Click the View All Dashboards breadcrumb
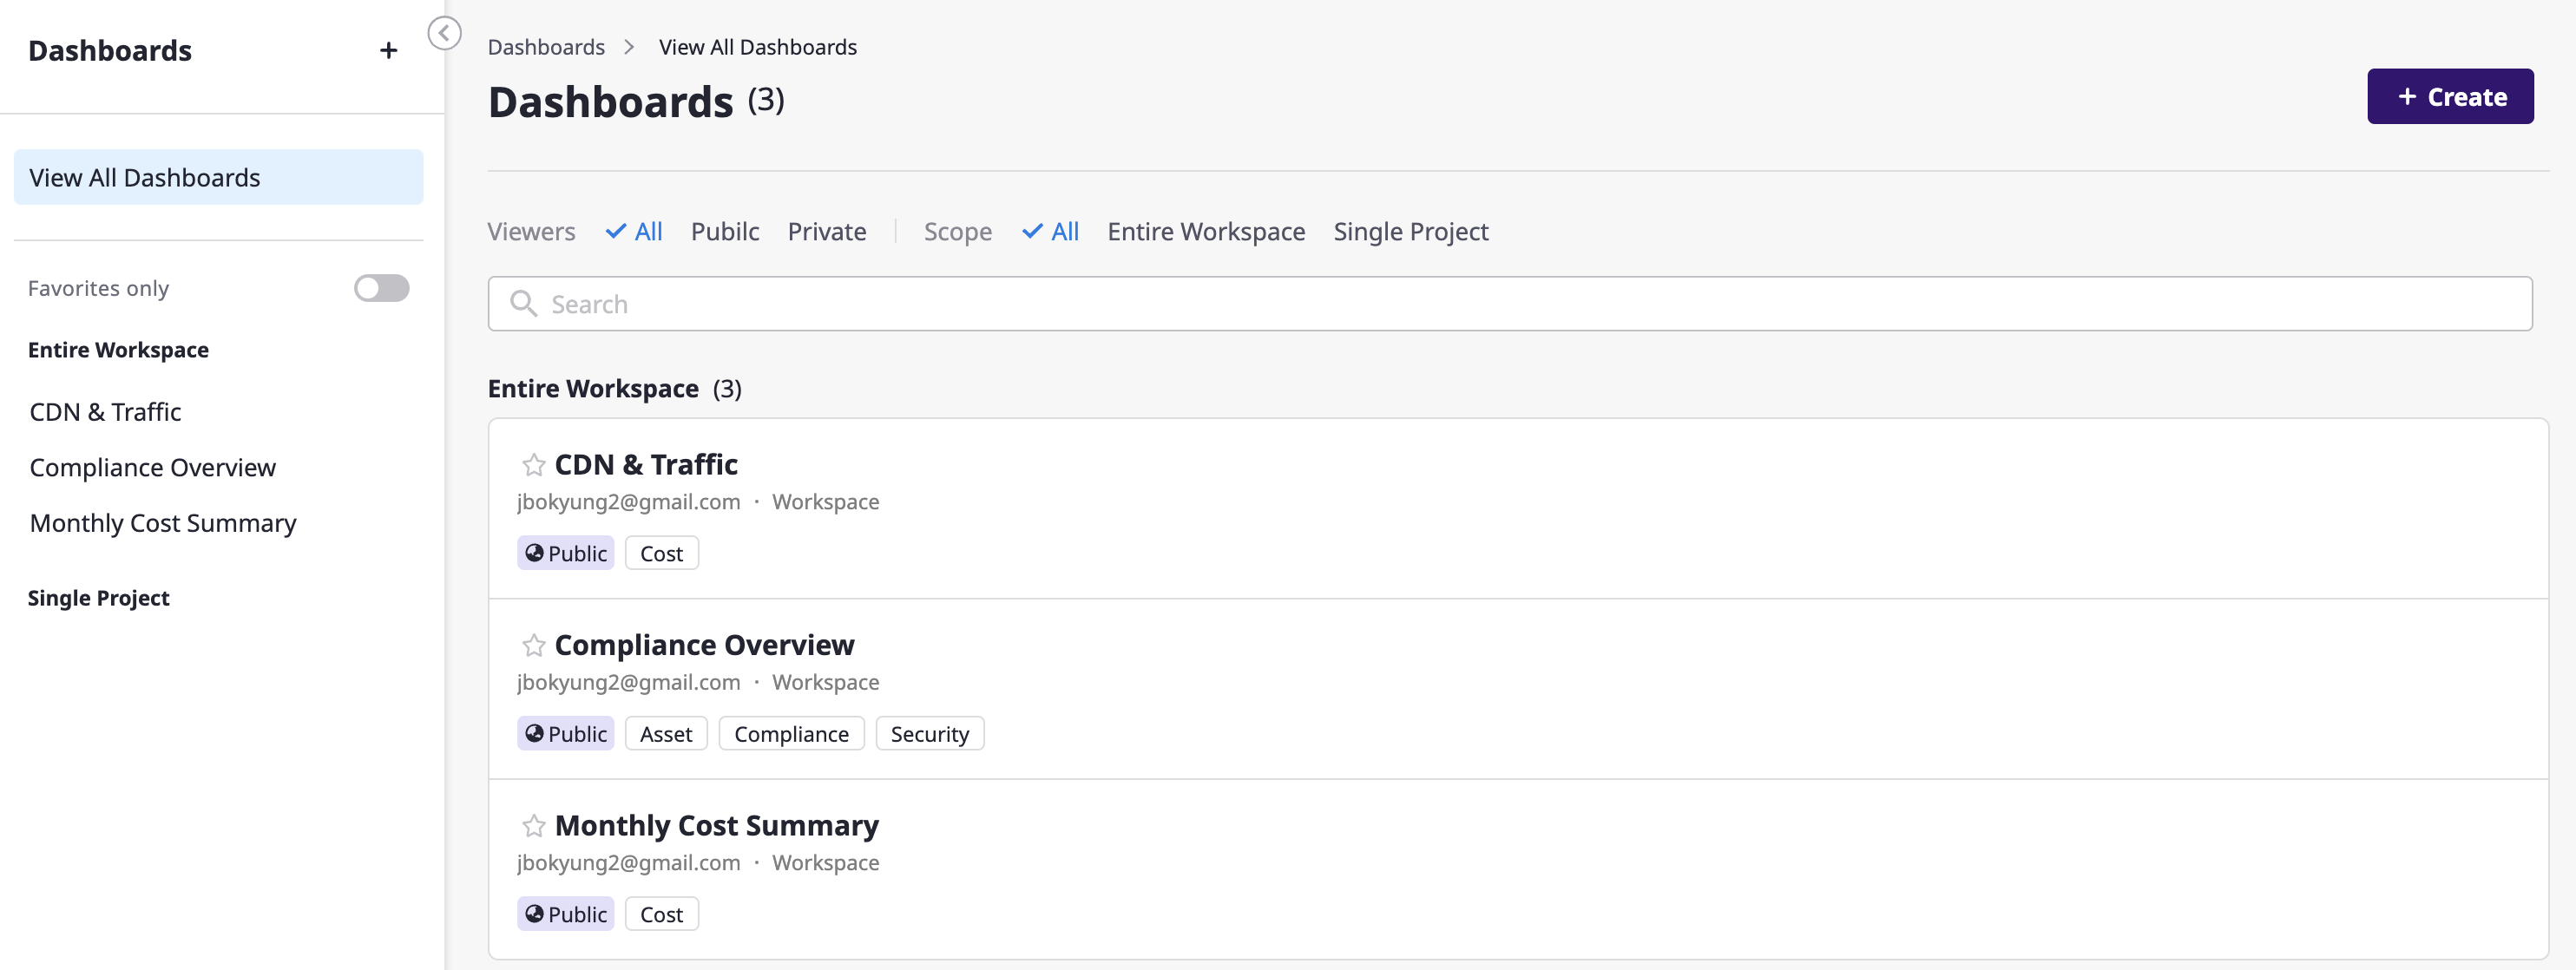The width and height of the screenshot is (2576, 970). (x=757, y=47)
